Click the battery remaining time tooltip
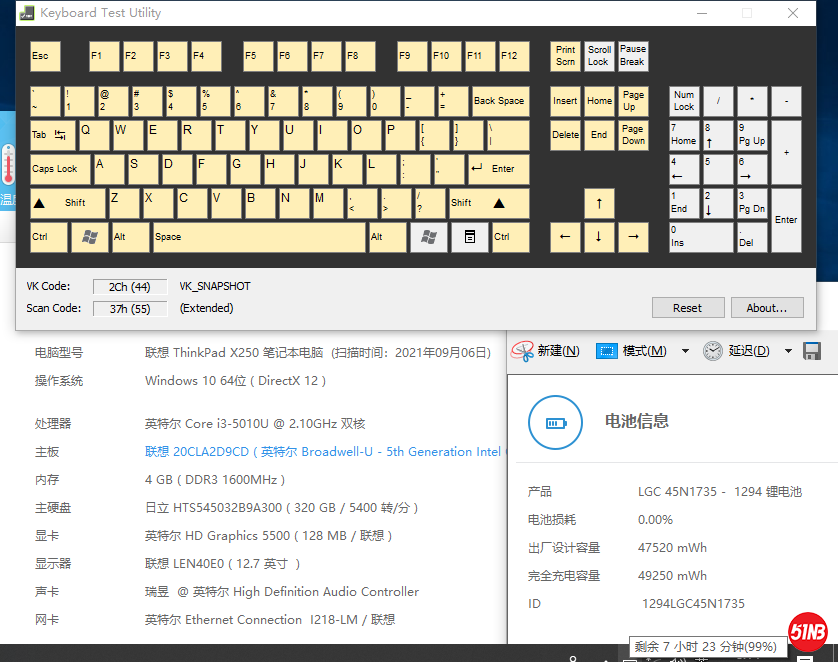 tap(708, 647)
